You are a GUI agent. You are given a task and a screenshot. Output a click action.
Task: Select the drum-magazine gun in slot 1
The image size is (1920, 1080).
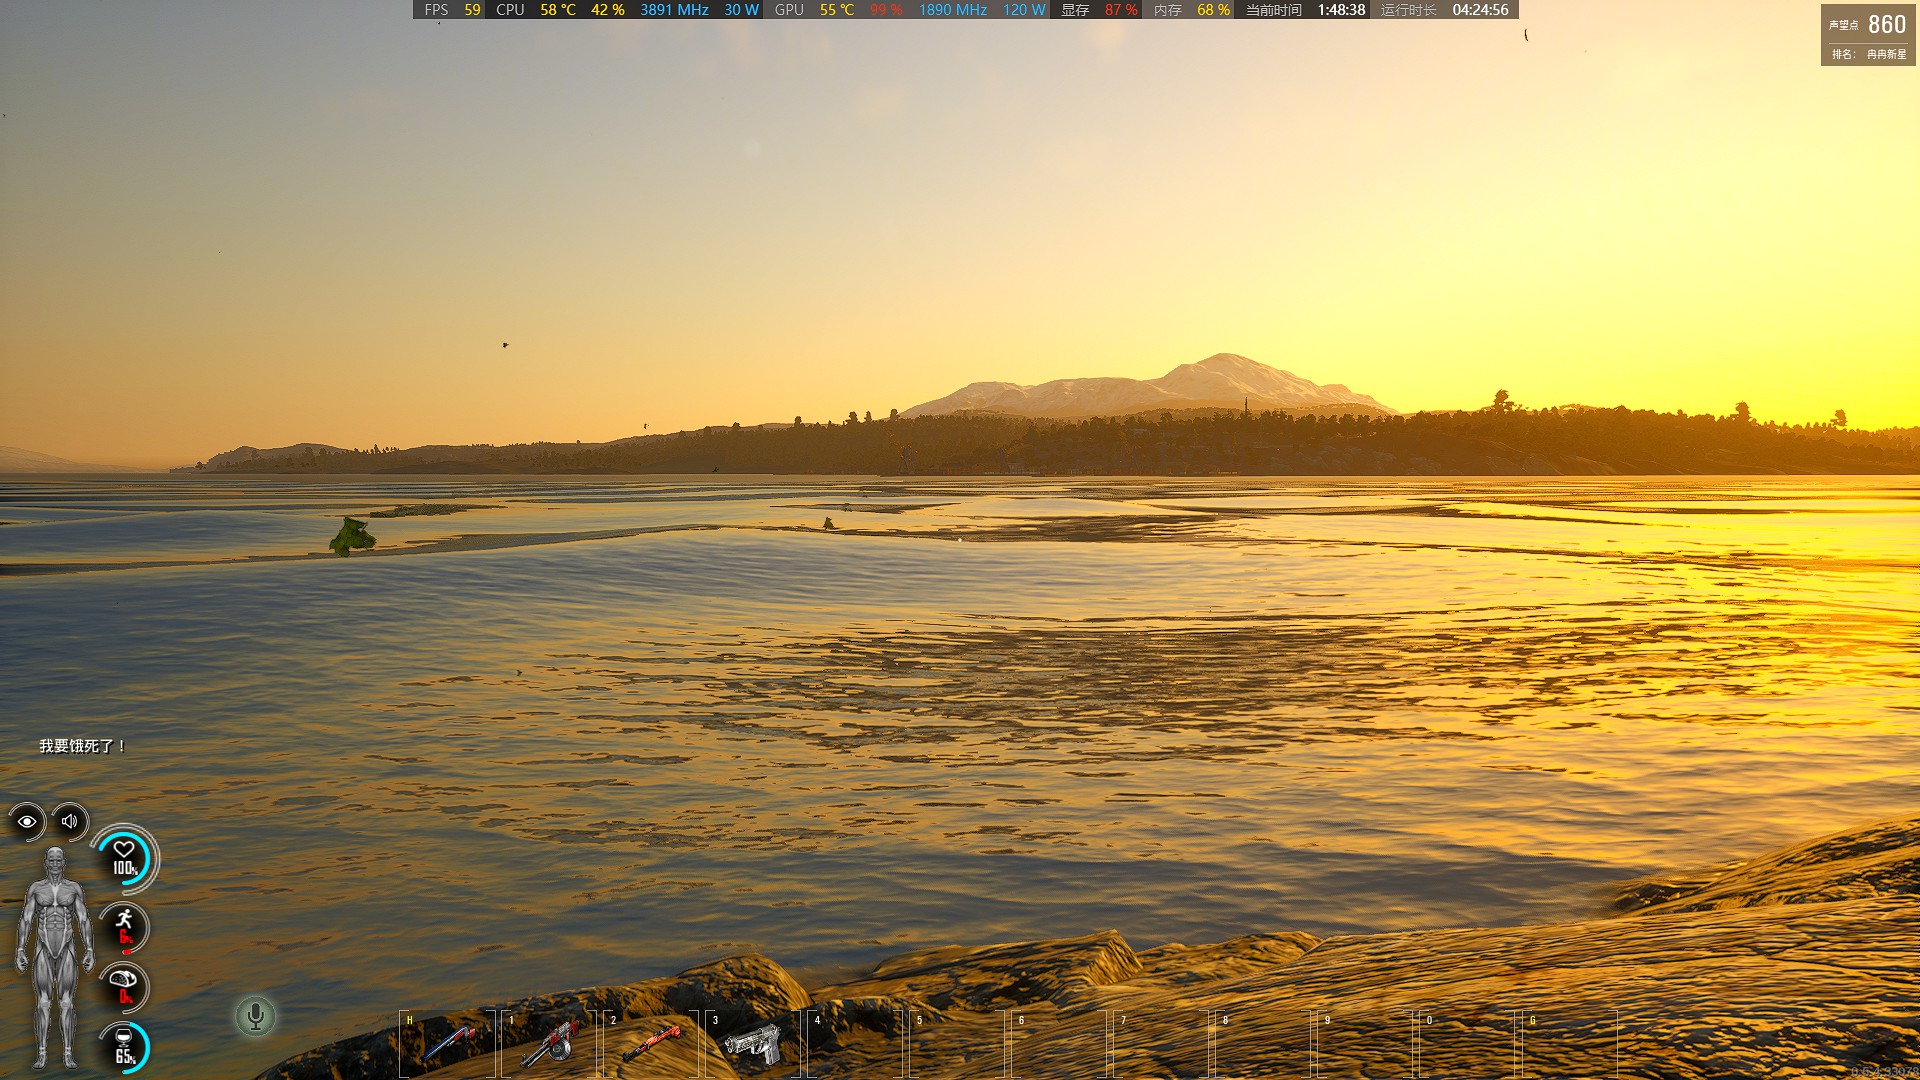[549, 1044]
